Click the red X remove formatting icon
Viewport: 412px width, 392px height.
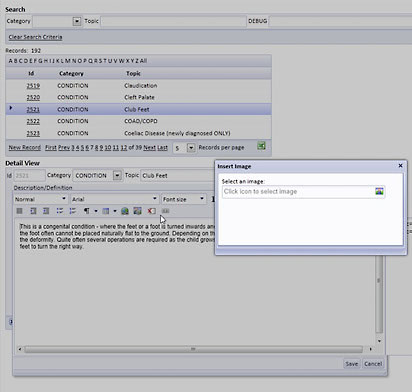pyautogui.click(x=151, y=211)
